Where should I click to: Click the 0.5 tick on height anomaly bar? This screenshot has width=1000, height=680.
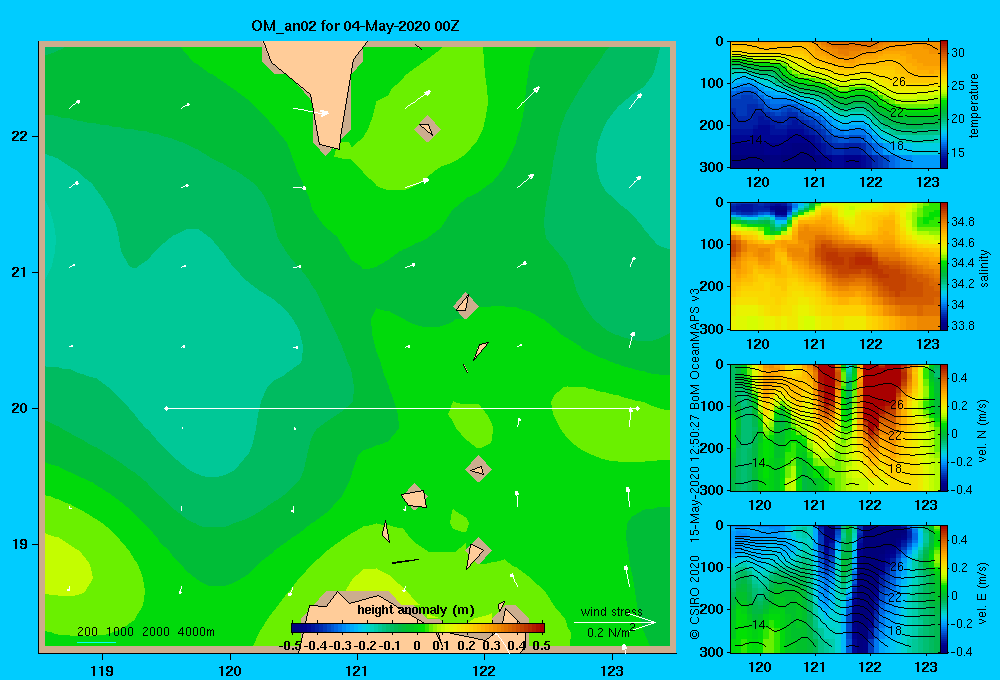coord(541,646)
